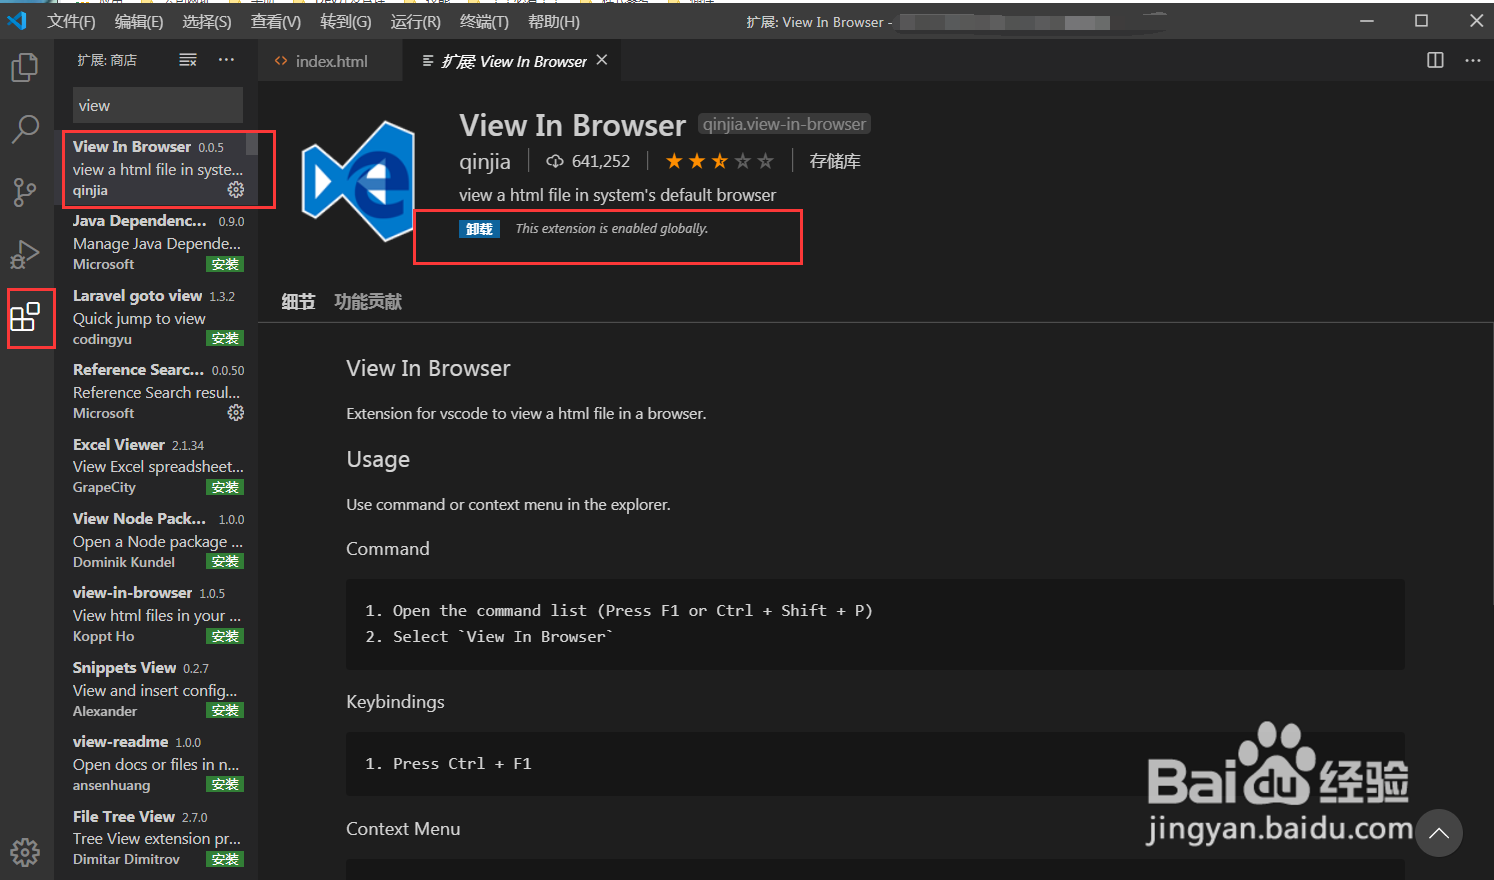
Task: Click the download count 641,252
Action: (588, 161)
